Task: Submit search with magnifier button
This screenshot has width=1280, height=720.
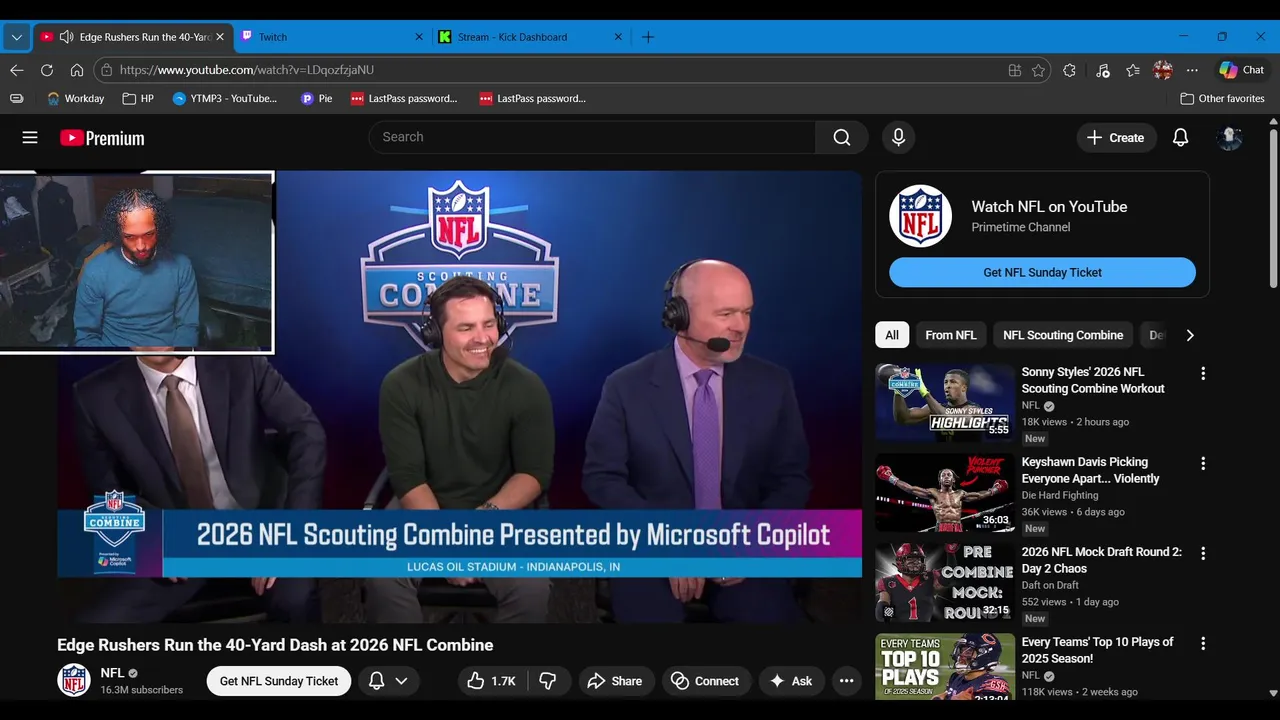Action: [842, 137]
